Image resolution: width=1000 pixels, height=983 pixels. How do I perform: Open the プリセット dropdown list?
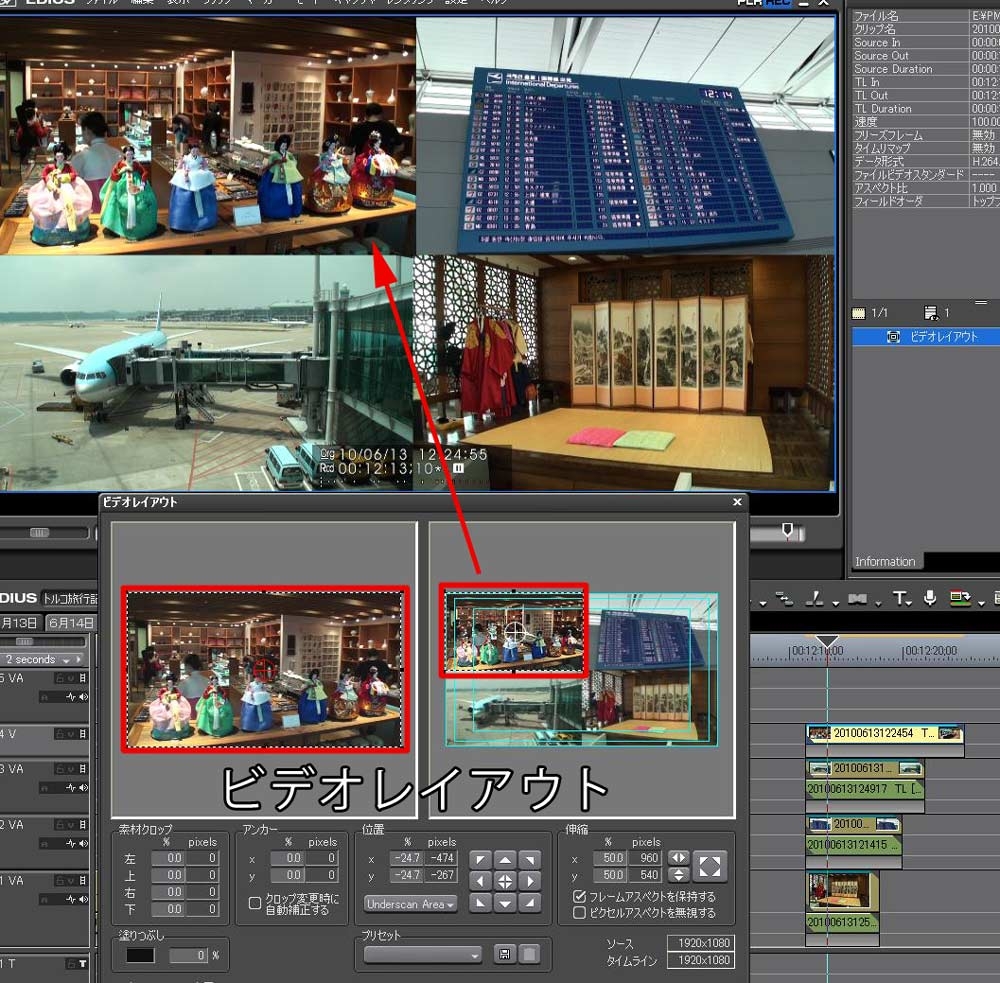coord(423,954)
